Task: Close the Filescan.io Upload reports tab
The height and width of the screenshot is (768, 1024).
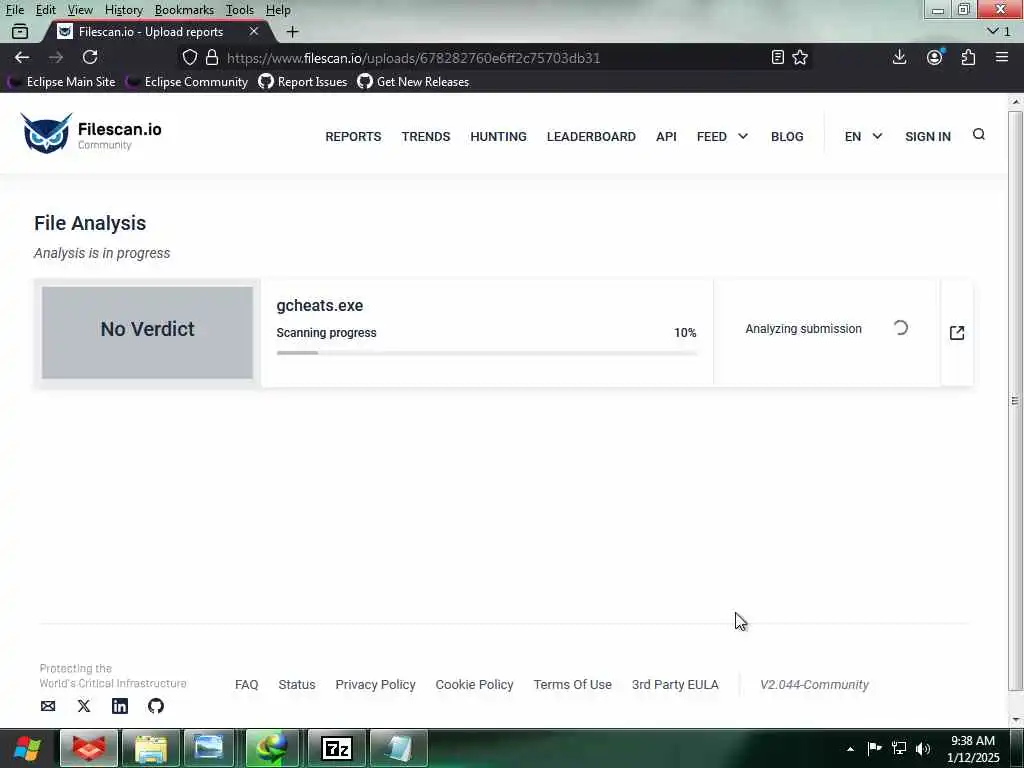Action: [x=254, y=31]
